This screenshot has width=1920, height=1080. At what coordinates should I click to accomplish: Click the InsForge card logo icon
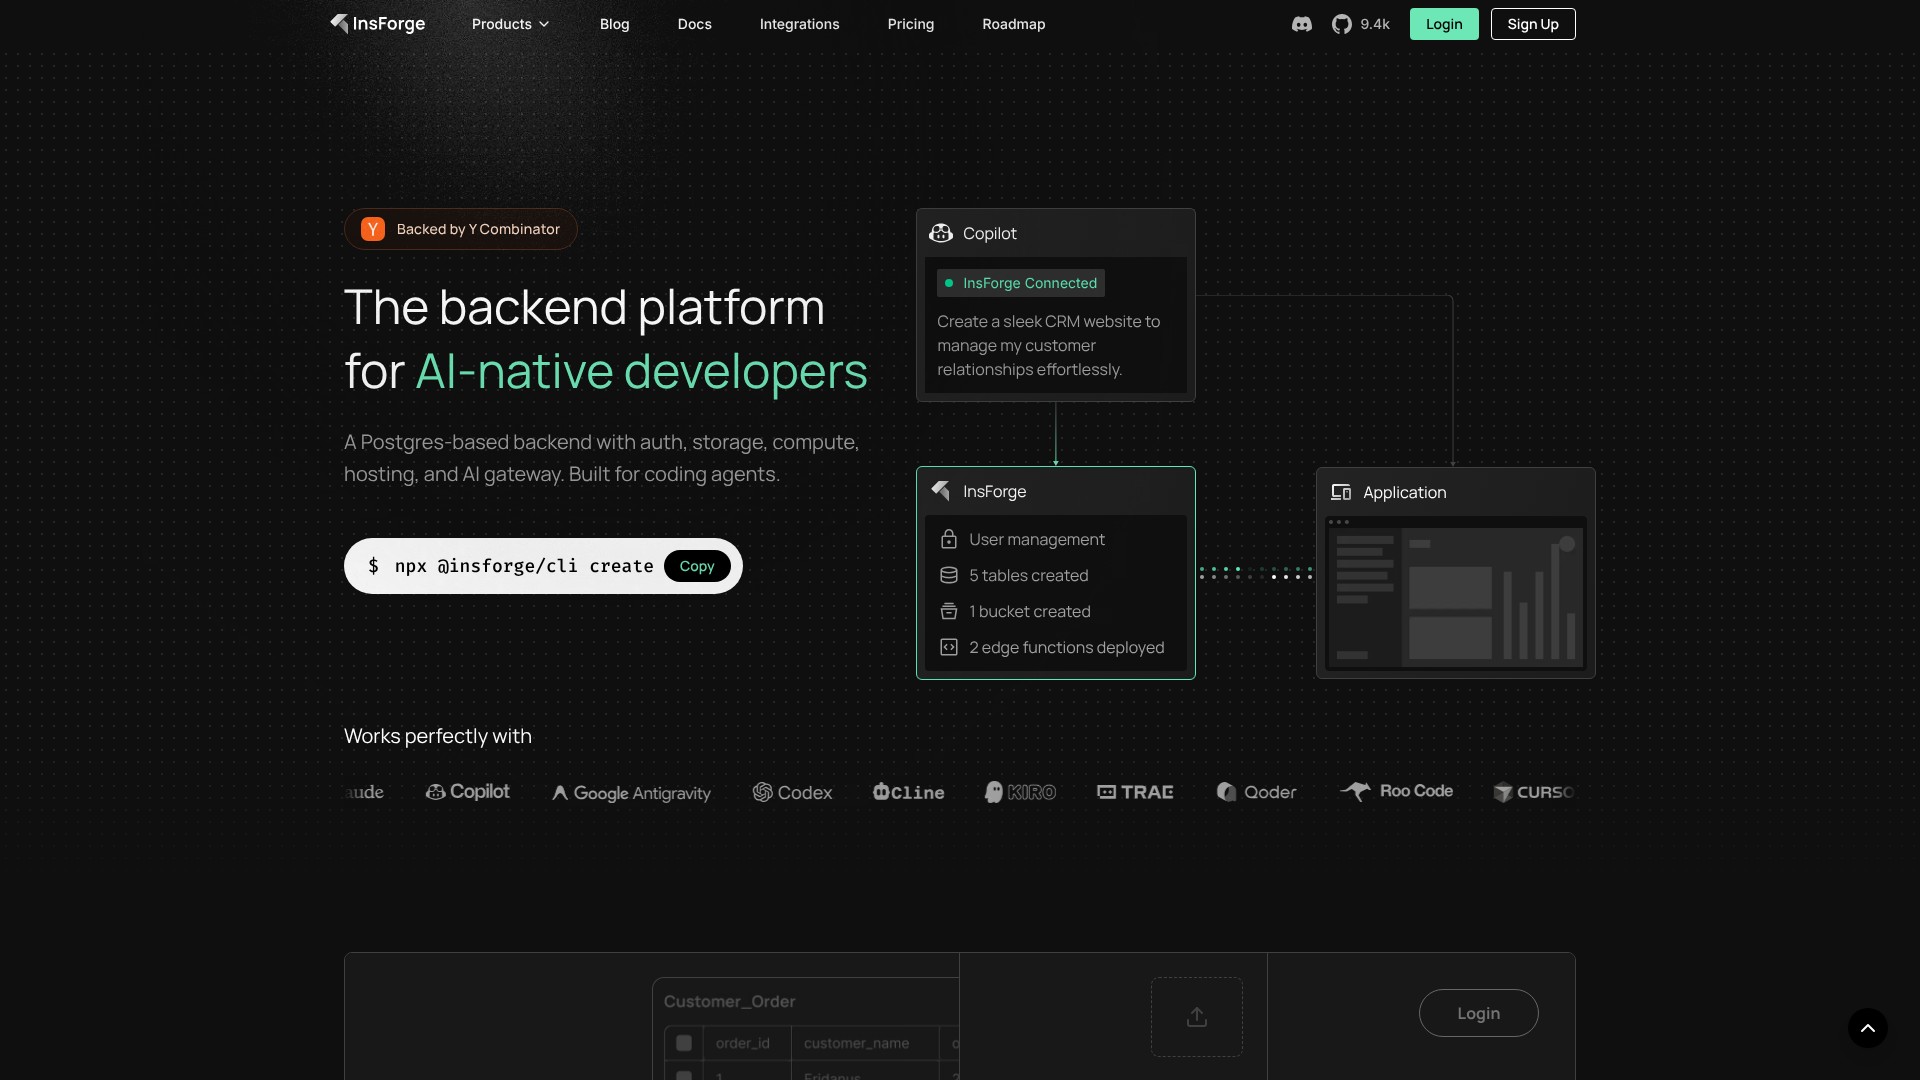coord(941,491)
